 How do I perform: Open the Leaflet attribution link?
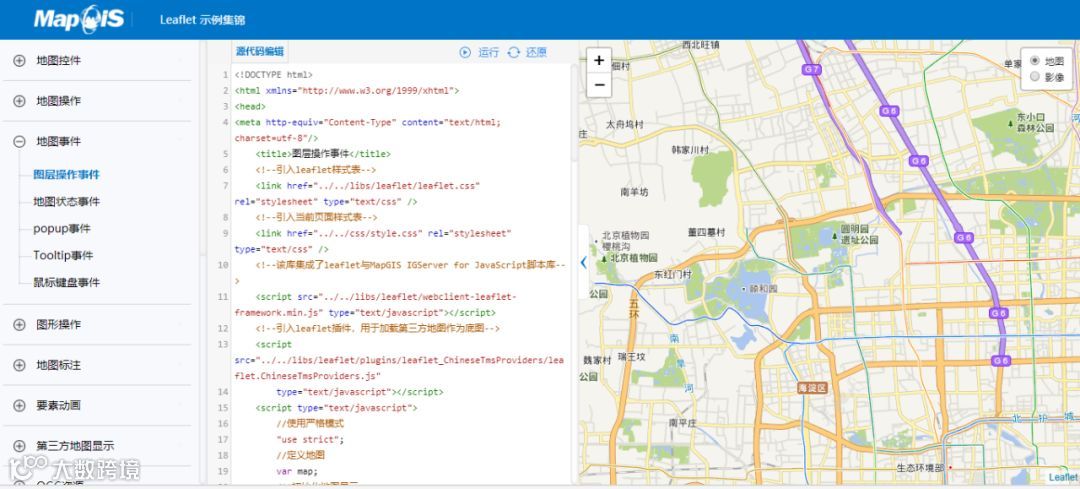pyautogui.click(x=1063, y=477)
